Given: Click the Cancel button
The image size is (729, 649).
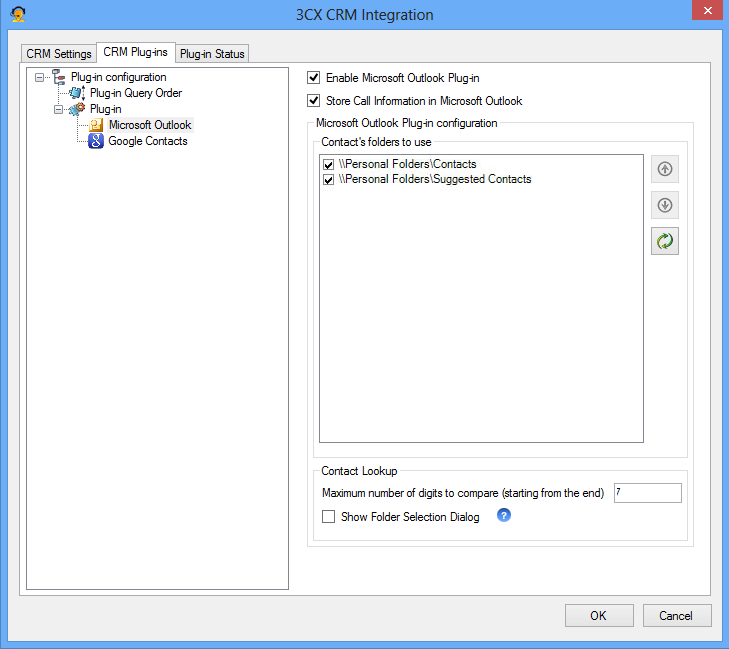Looking at the screenshot, I should point(676,616).
